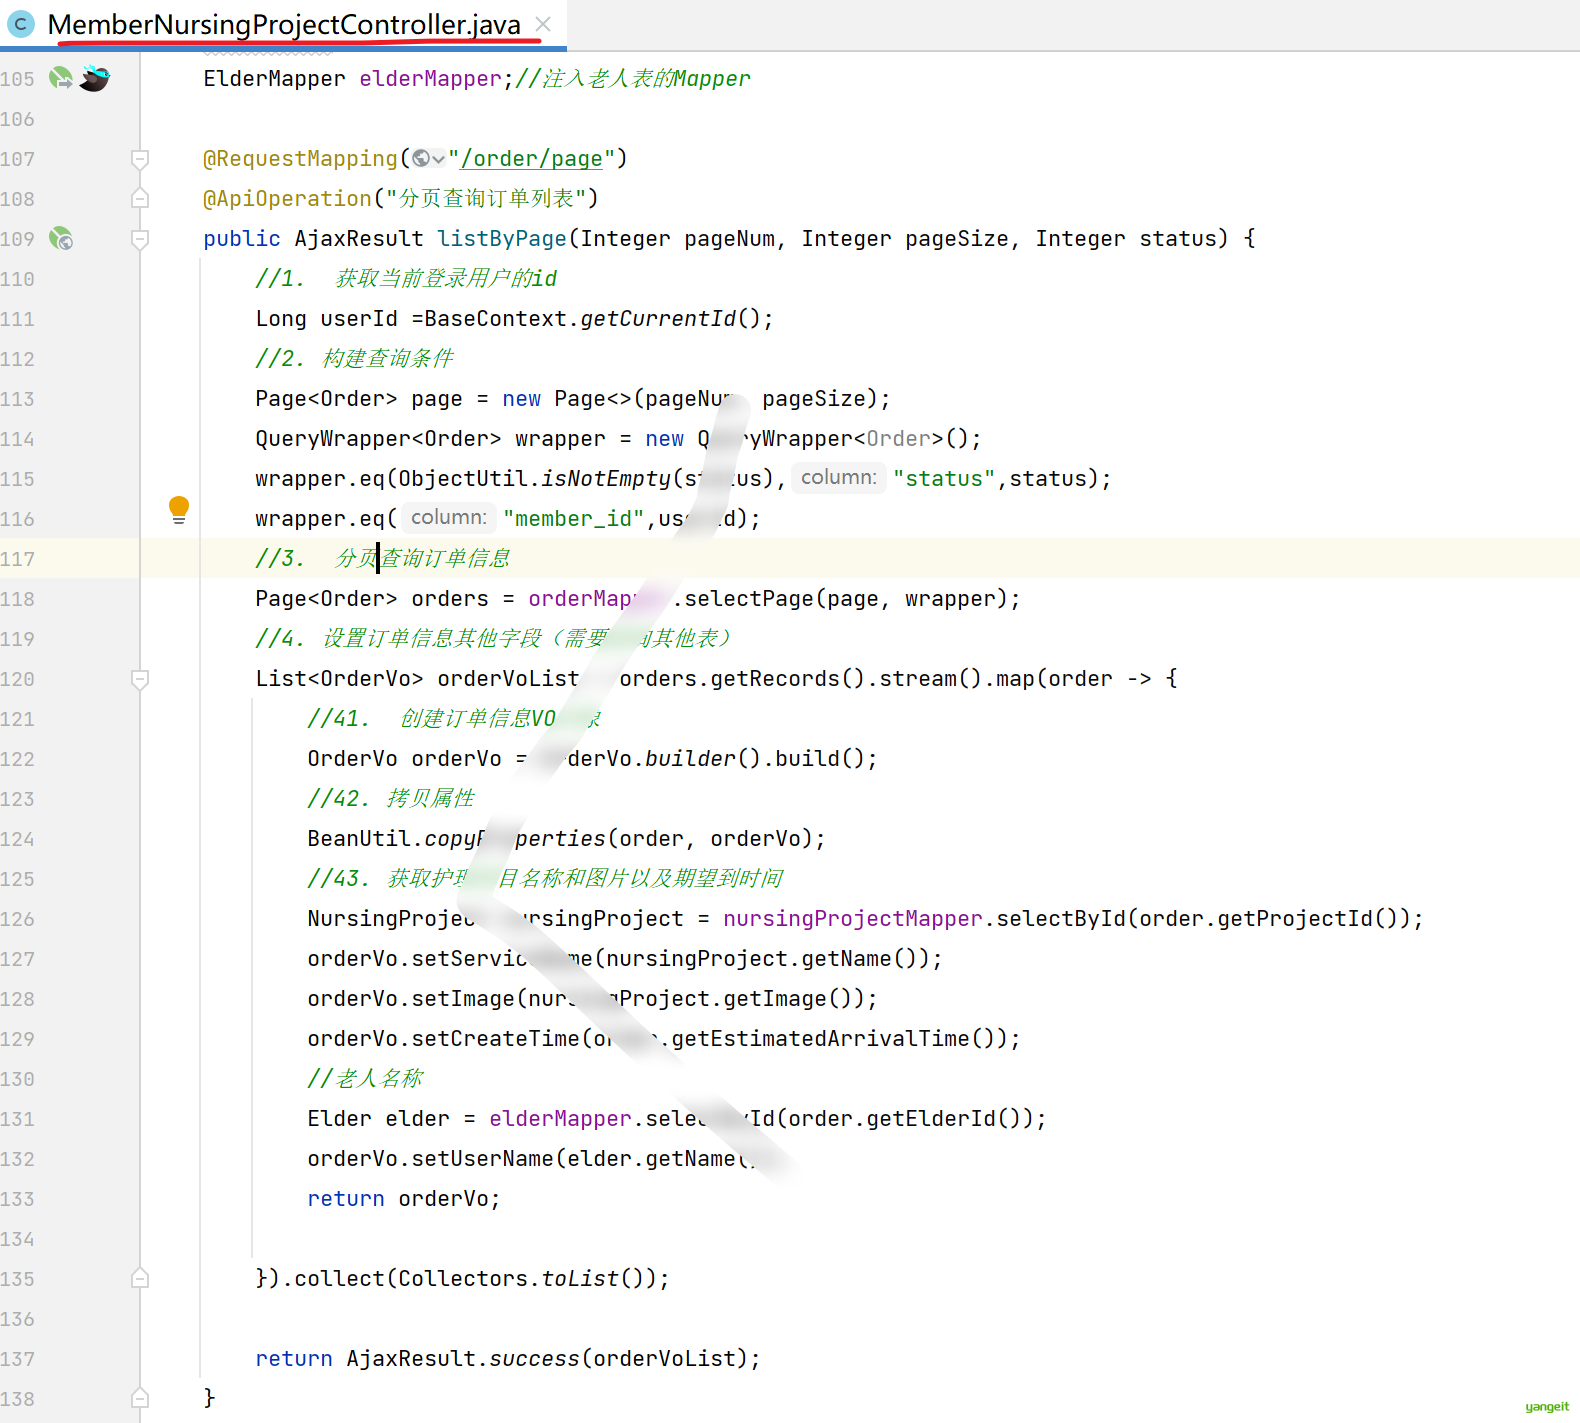Click getEstimatedArrivalTime on line 129
The image size is (1580, 1423).
820,1038
